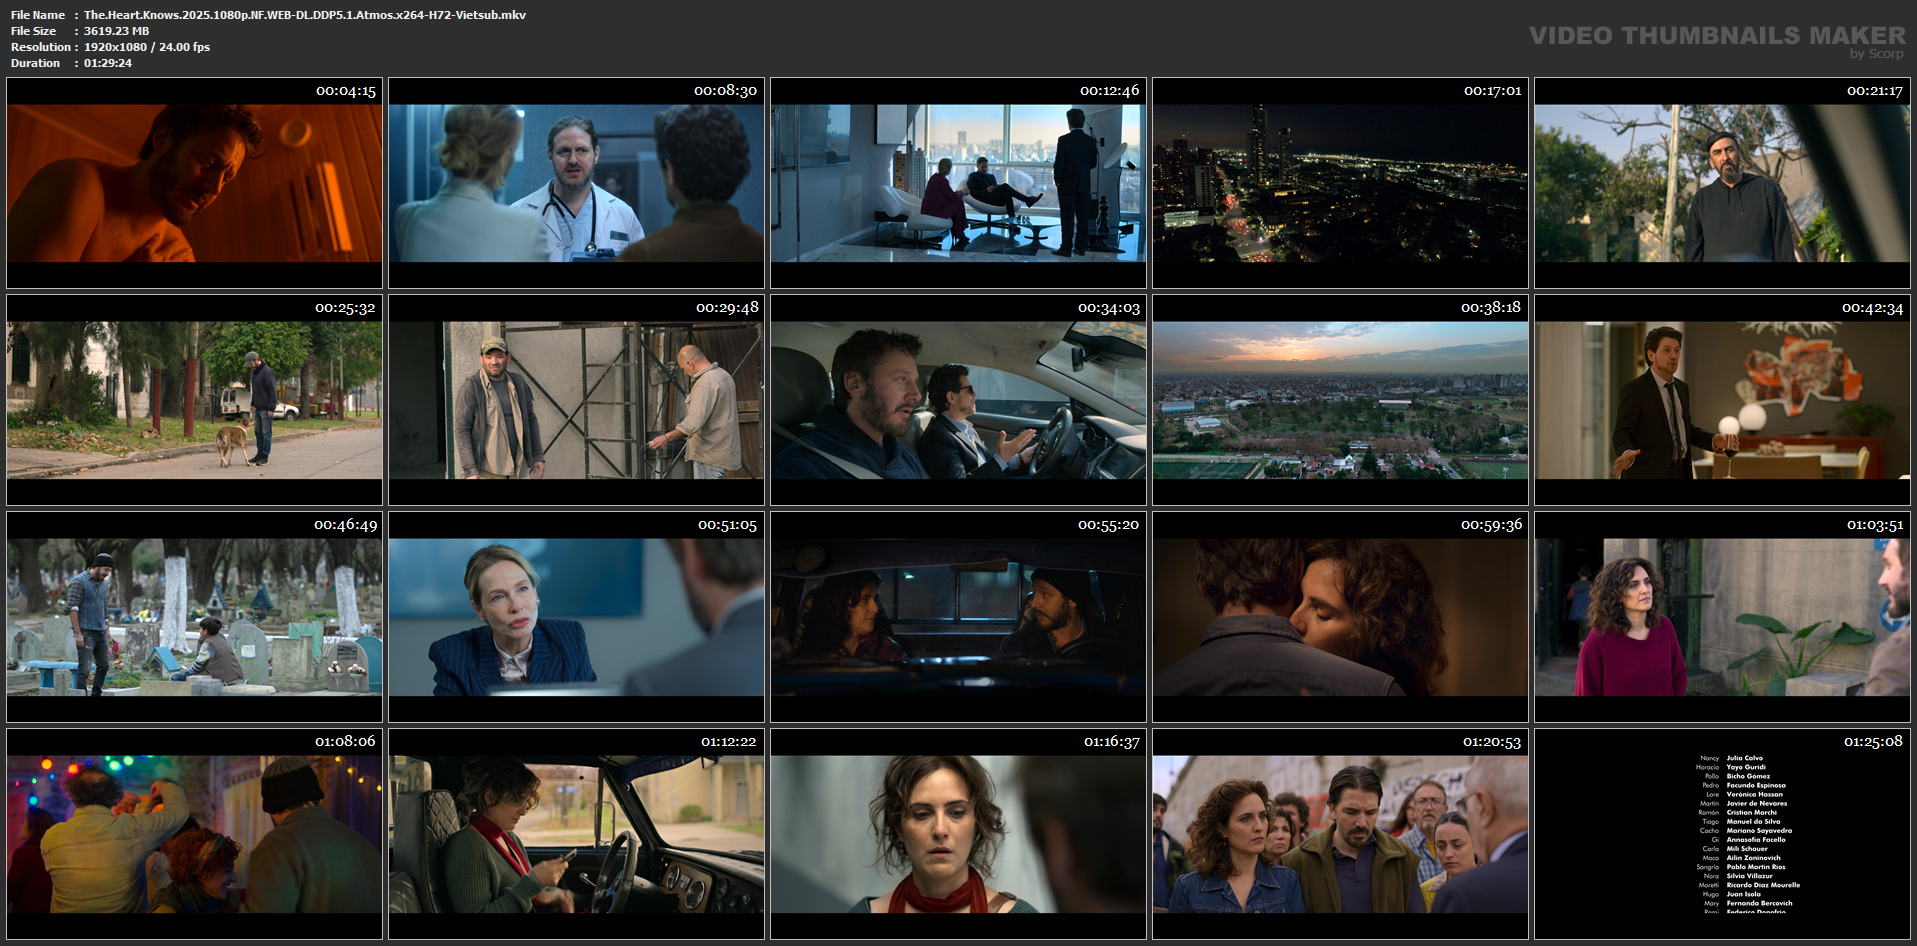This screenshot has height=946, width=1917.
Task: Click the duration value 01:29:24
Action: pos(108,63)
